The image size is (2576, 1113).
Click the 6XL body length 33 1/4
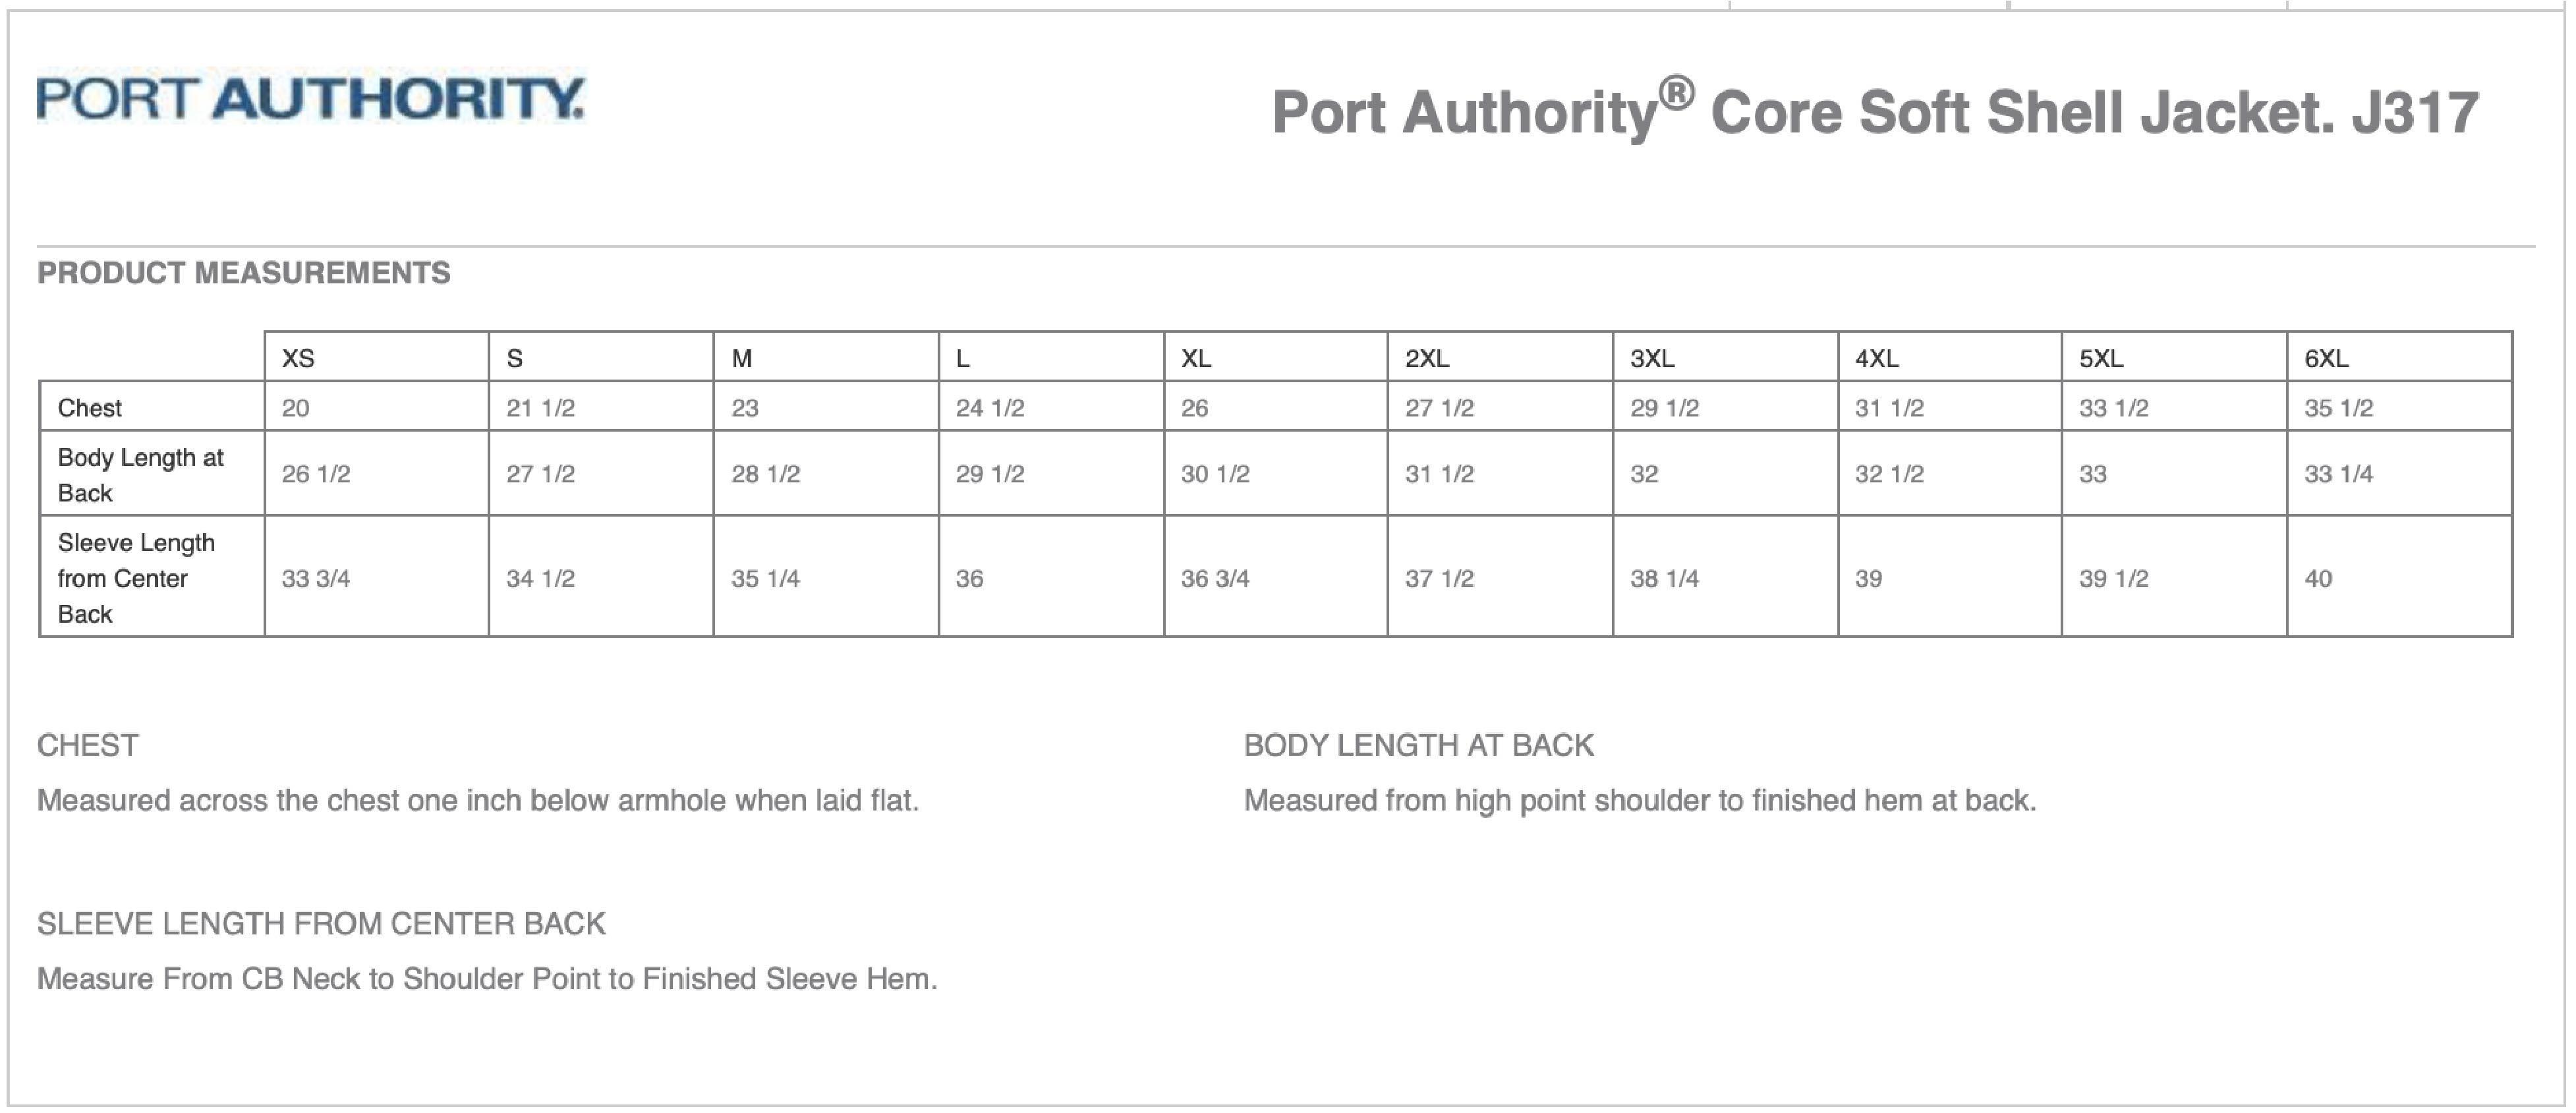click(2338, 474)
